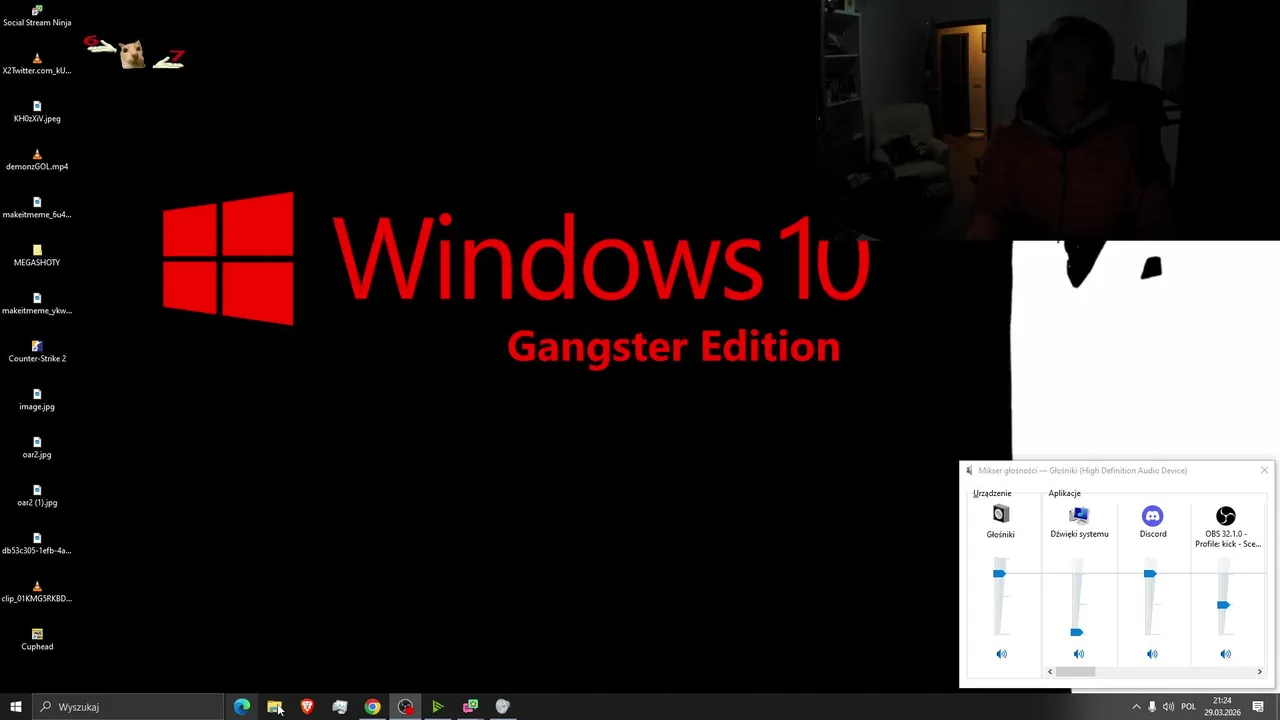Screen dimensions: 1280x720
Task: Click the mixer horizontal scrollbar thumb
Action: click(x=1076, y=672)
